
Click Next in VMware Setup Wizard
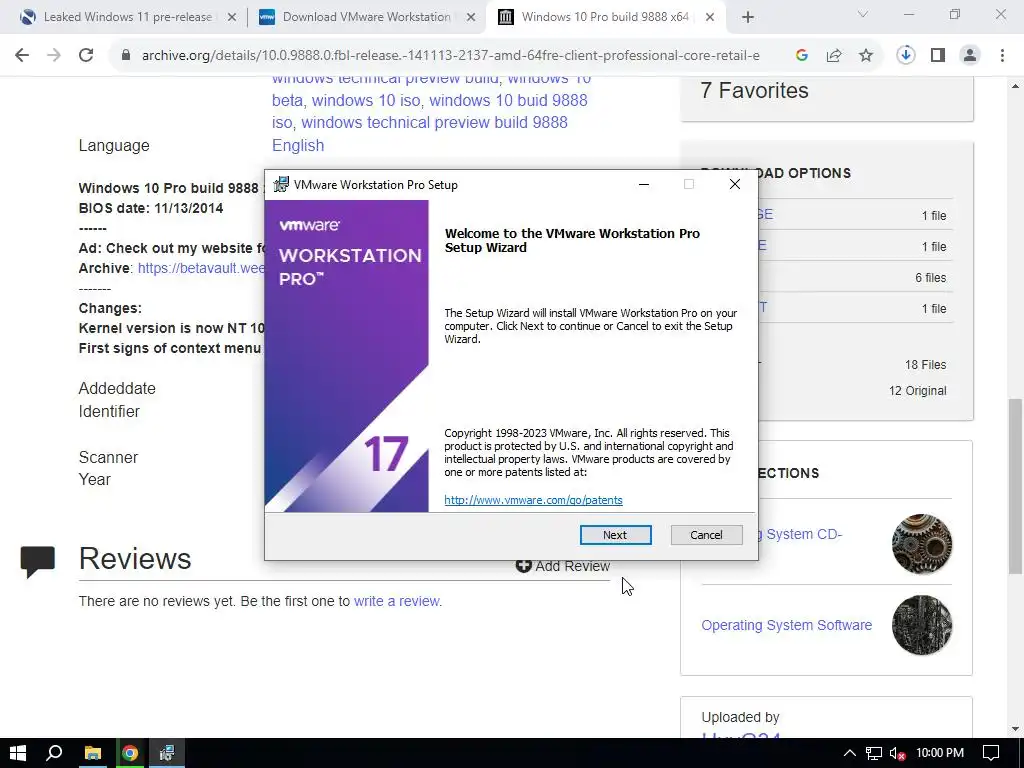tap(615, 535)
